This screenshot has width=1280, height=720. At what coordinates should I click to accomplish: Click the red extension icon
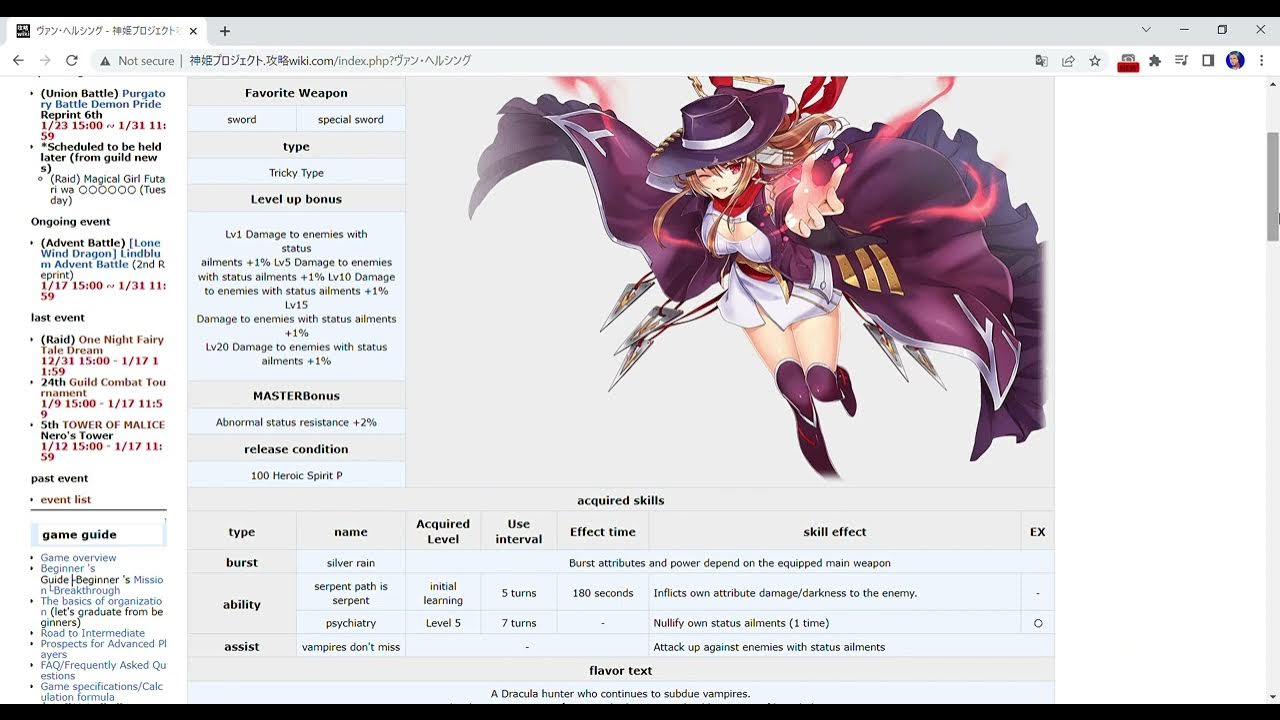[1128, 62]
